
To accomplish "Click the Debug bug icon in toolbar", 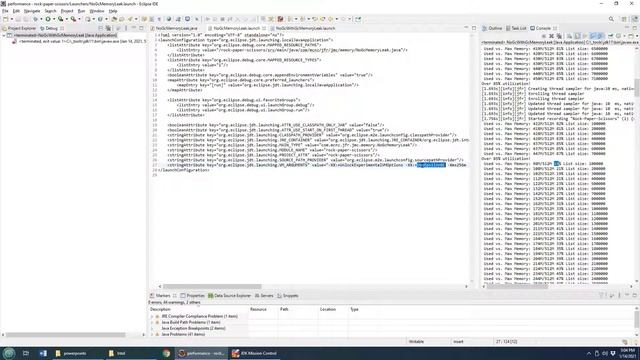I will click(x=36, y=19).
